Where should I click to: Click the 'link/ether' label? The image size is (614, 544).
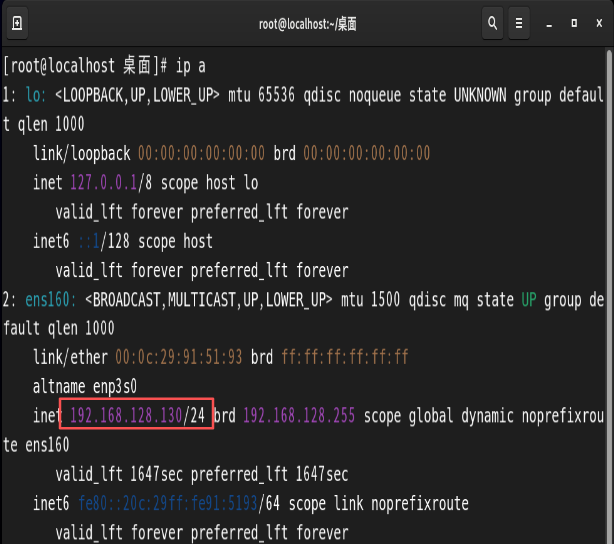(70, 357)
